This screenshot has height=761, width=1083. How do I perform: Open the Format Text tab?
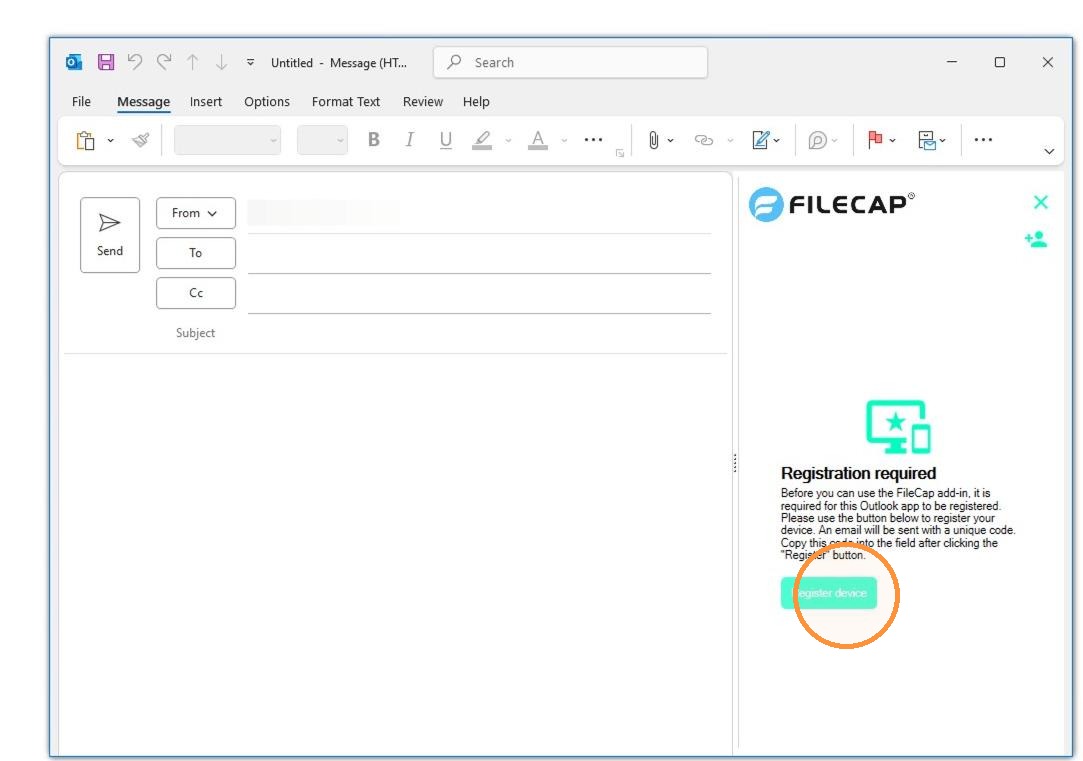(346, 102)
